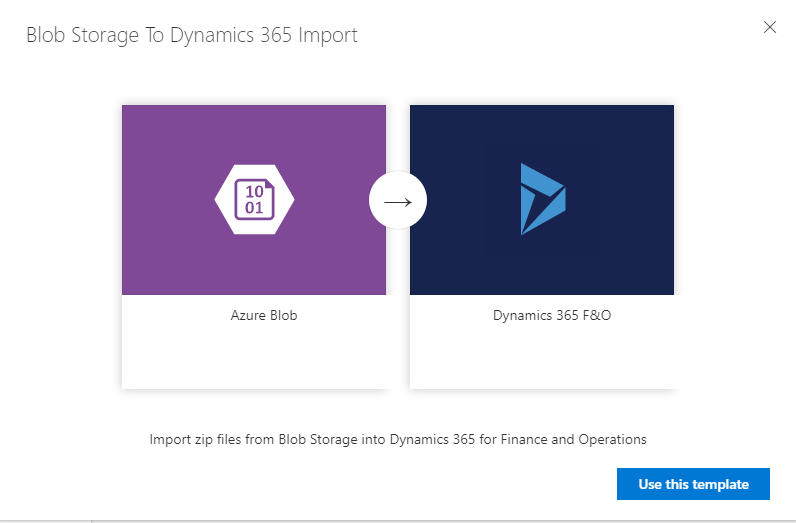Image resolution: width=796 pixels, height=523 pixels.
Task: Click the template description about importing zip files
Action: (398, 439)
